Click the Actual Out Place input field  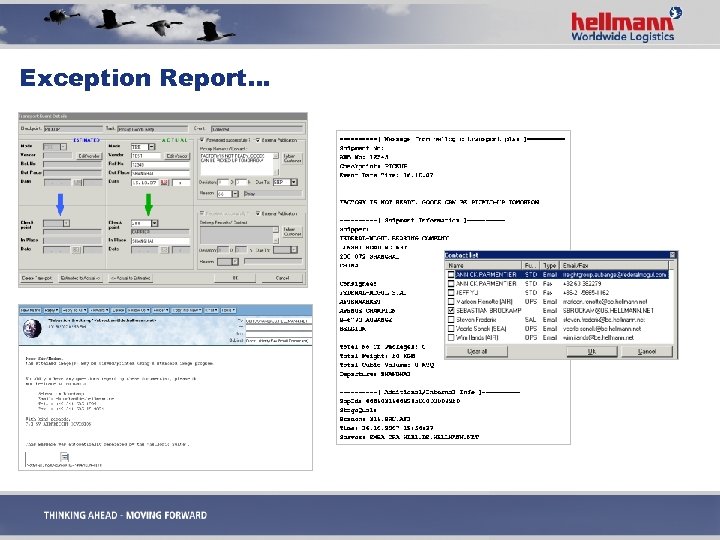pyautogui.click(x=160, y=173)
